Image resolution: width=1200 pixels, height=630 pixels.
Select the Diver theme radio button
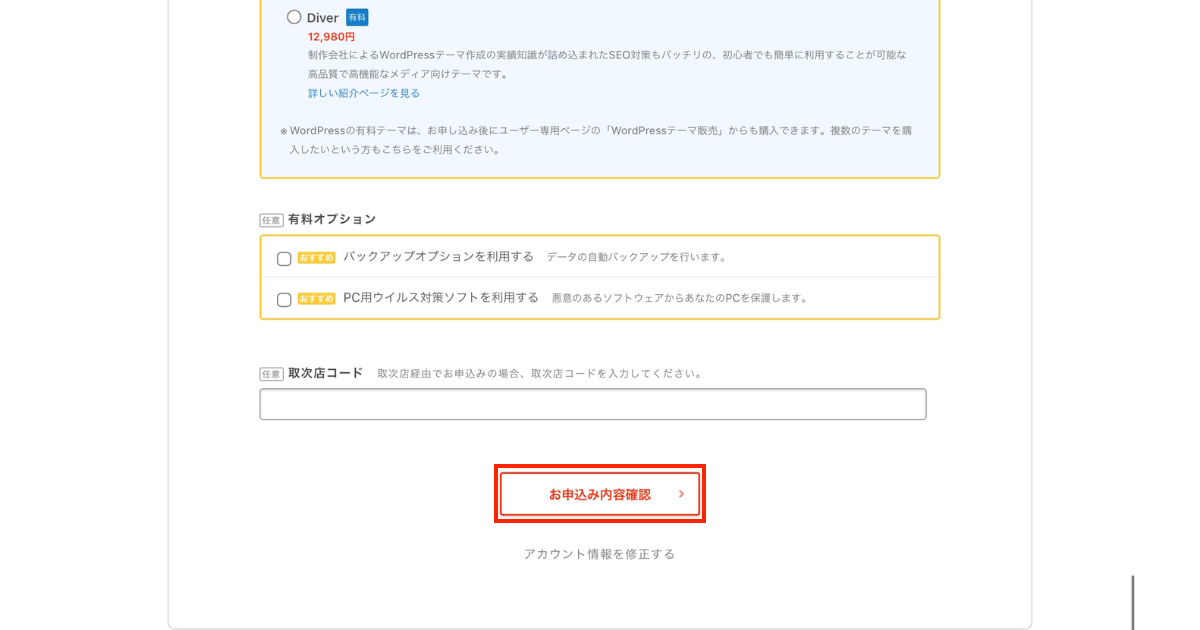[294, 17]
